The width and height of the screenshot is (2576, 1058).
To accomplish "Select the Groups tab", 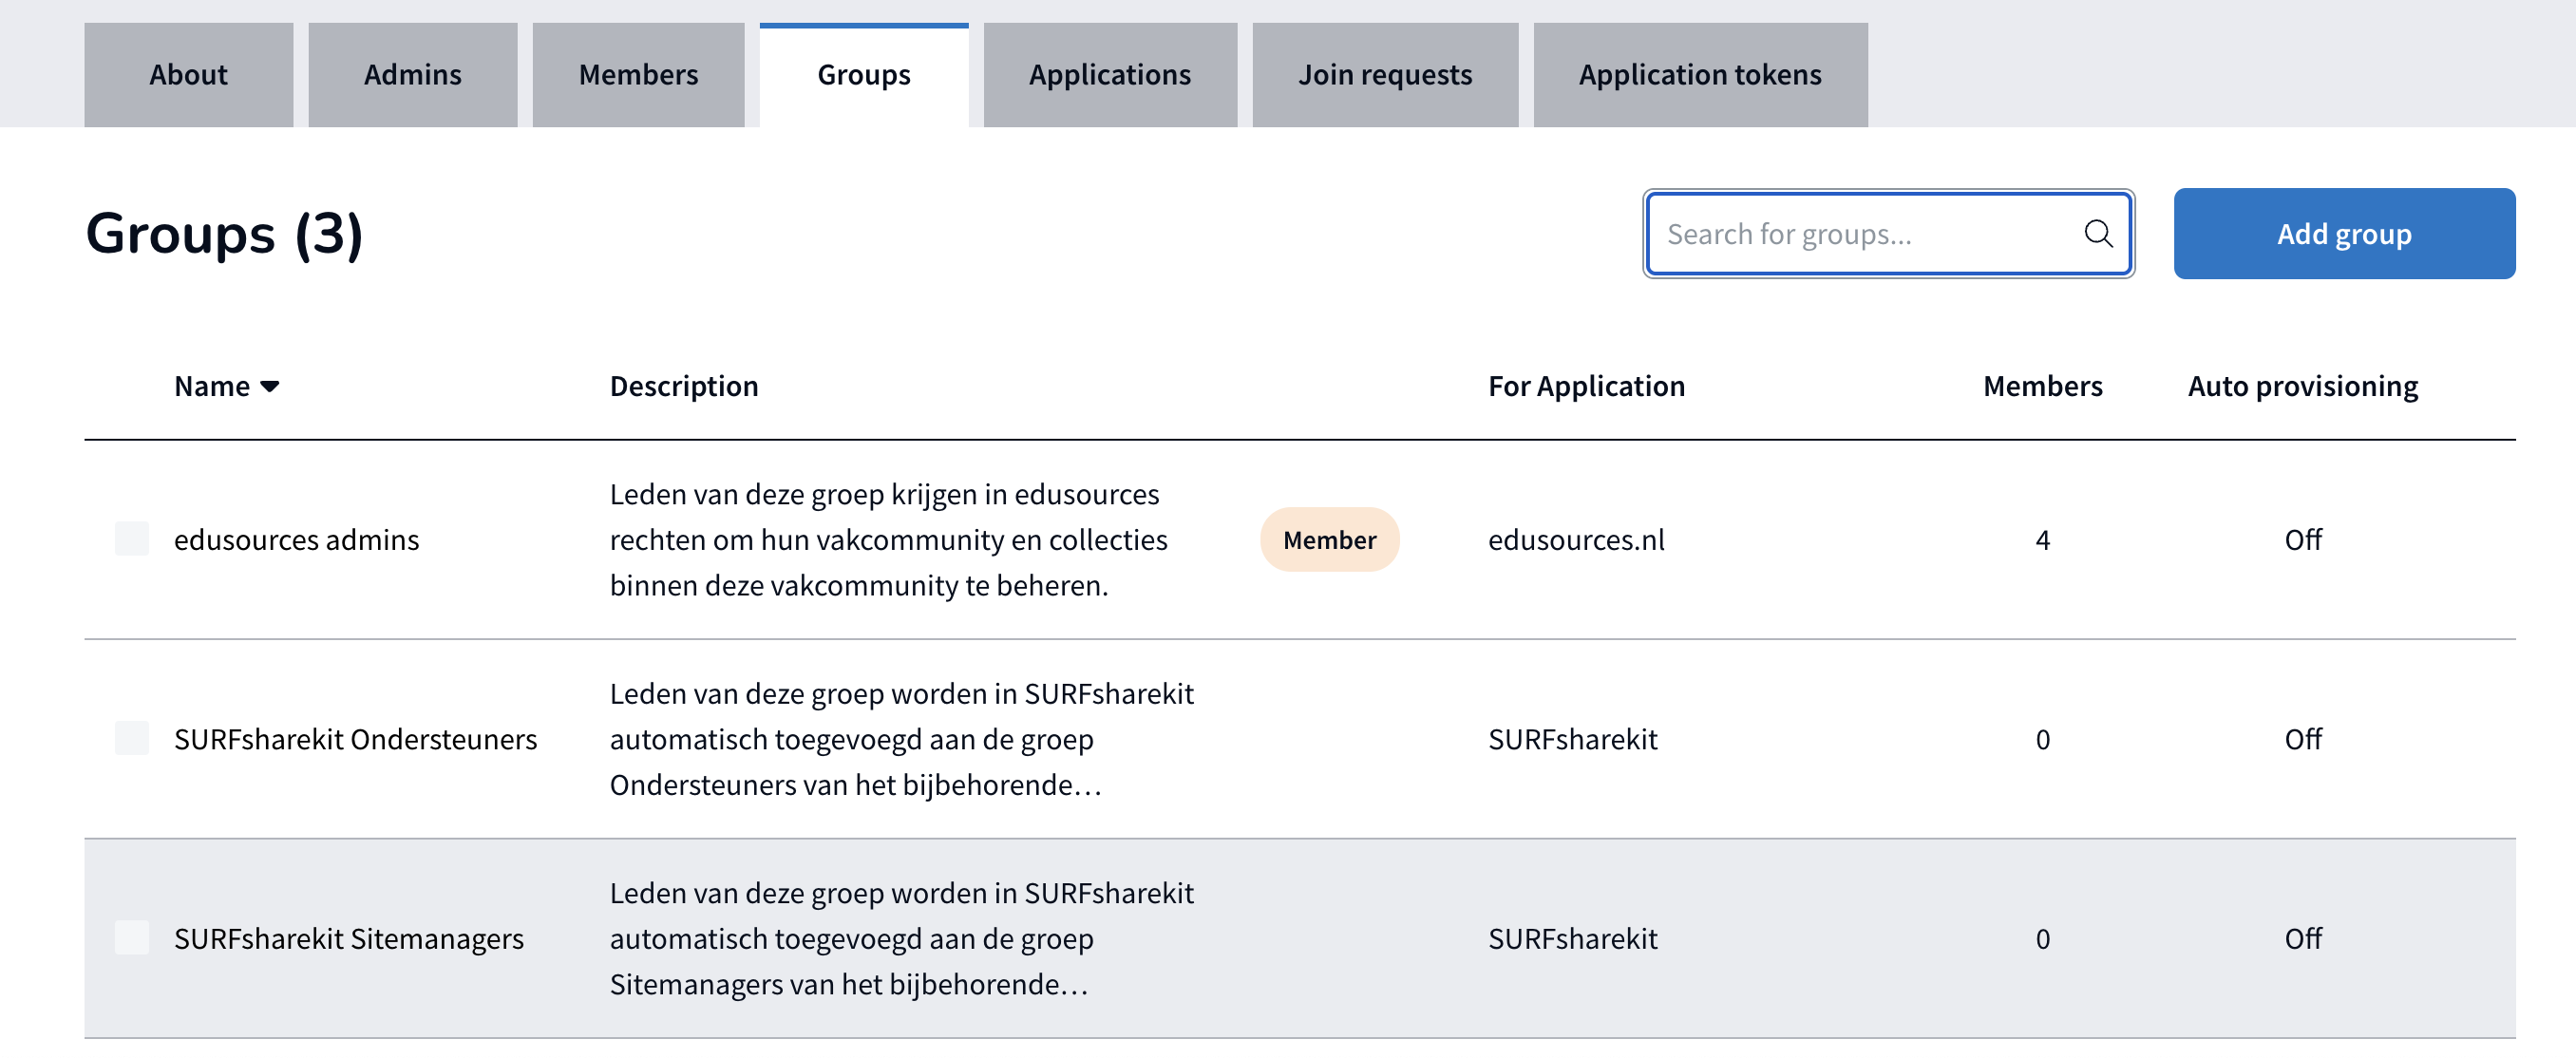I will (864, 75).
